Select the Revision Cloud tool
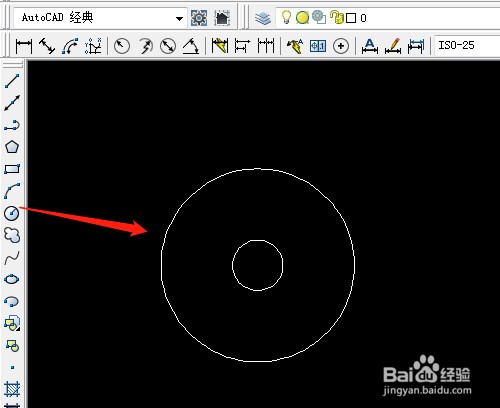Viewport: 500px width, 408px height. coord(12,235)
